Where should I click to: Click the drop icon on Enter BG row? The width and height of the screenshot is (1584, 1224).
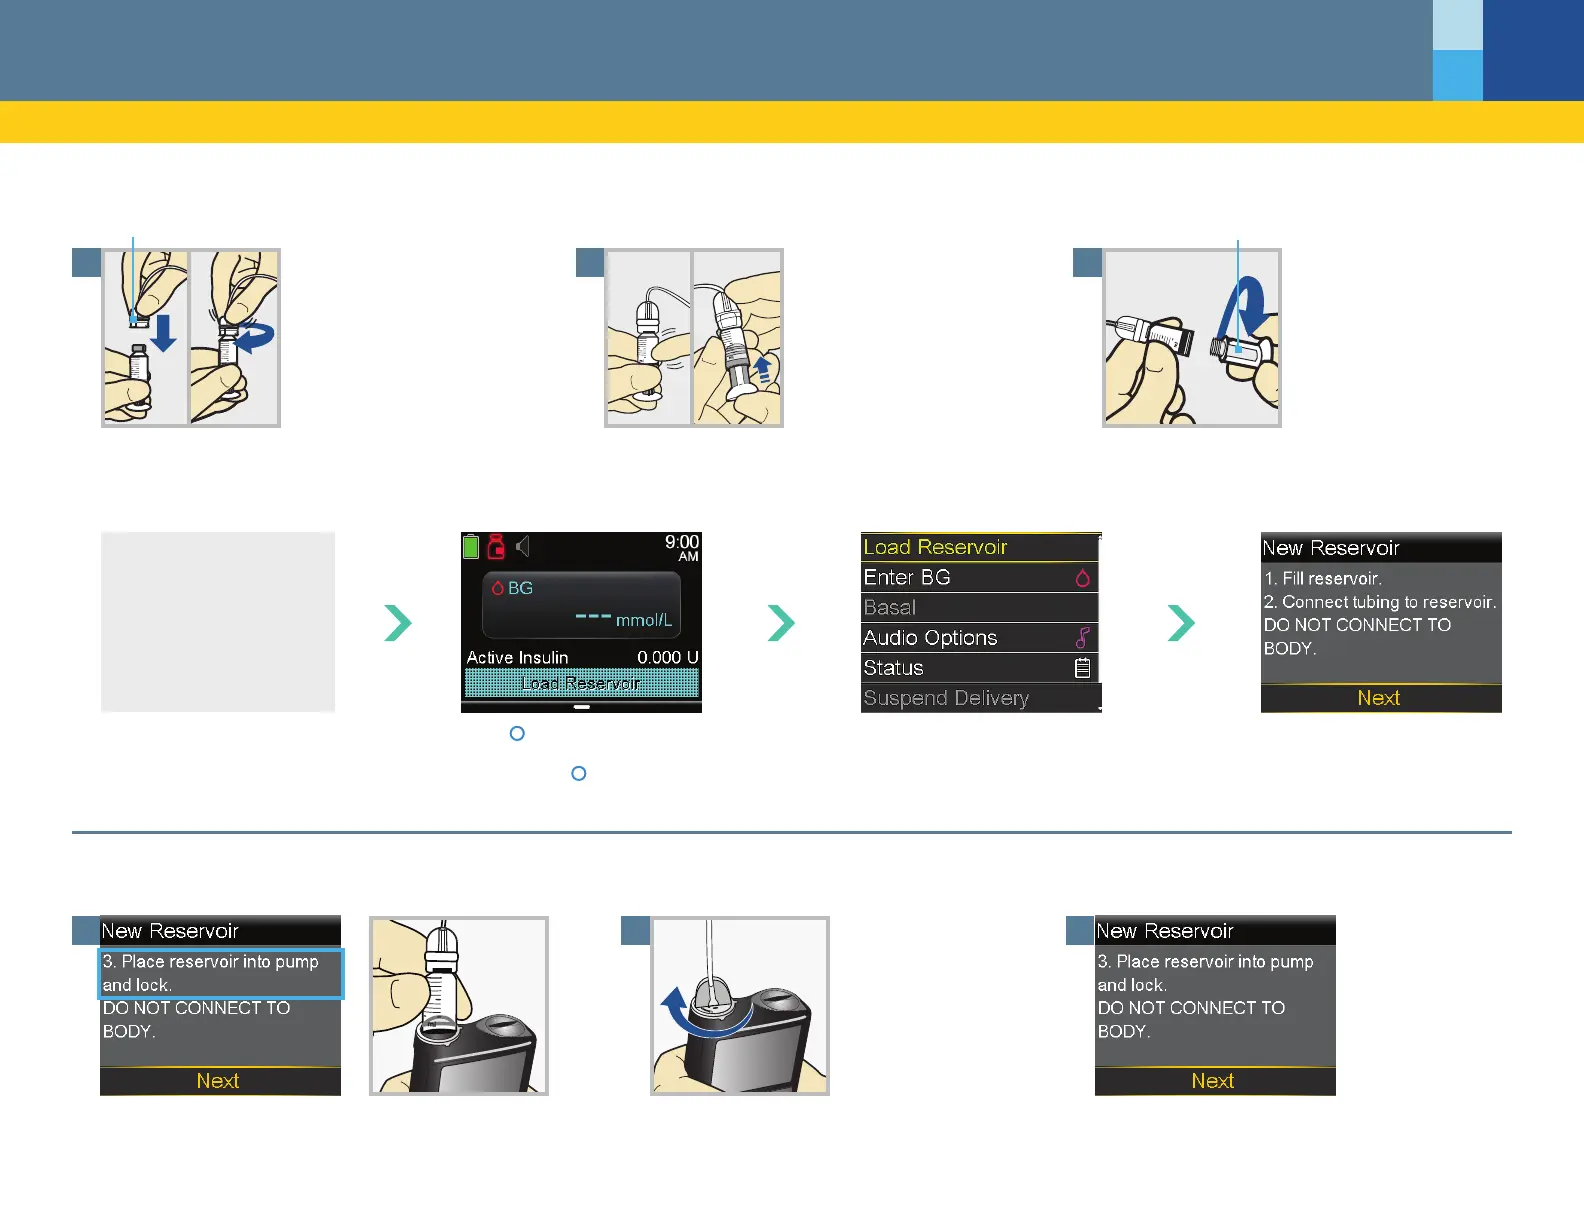[1082, 578]
